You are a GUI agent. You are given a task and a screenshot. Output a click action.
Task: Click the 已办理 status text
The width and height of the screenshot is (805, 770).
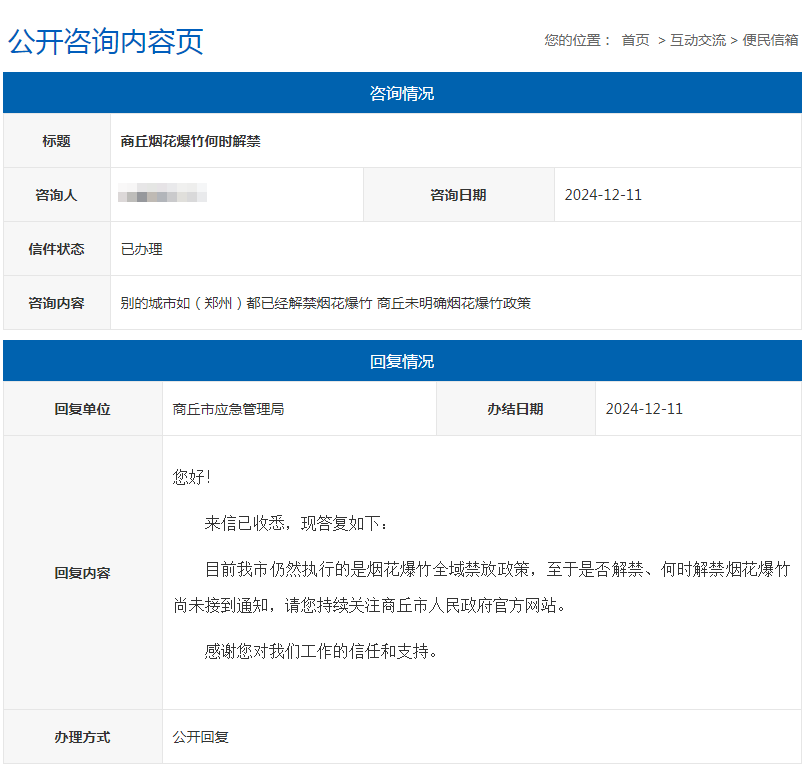(x=141, y=249)
